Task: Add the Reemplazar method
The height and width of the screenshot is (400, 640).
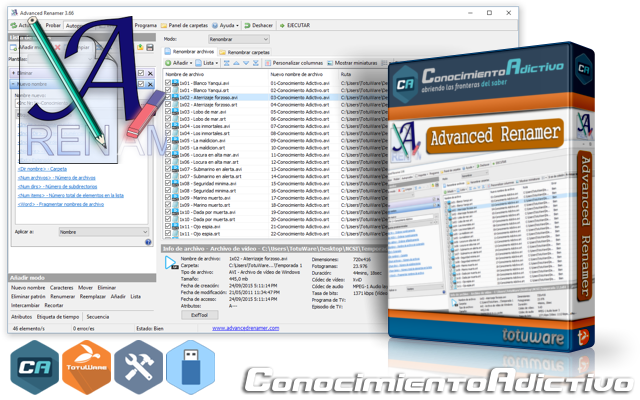Action: pyautogui.click(x=93, y=297)
